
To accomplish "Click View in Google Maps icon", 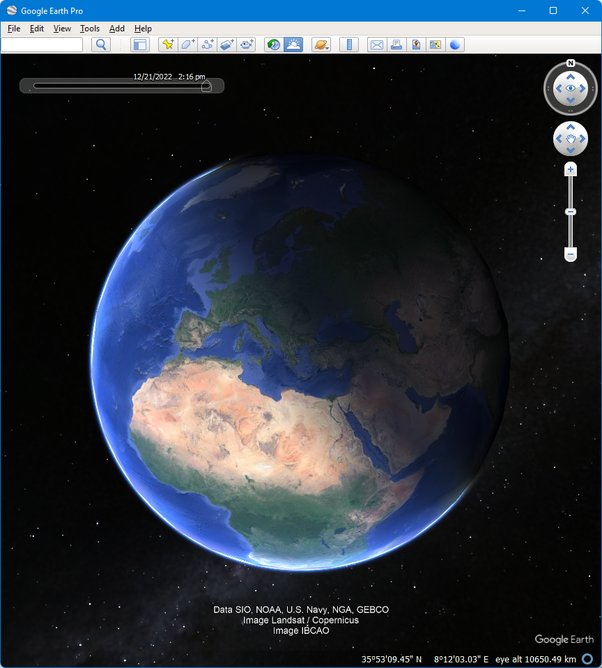I will pos(435,44).
